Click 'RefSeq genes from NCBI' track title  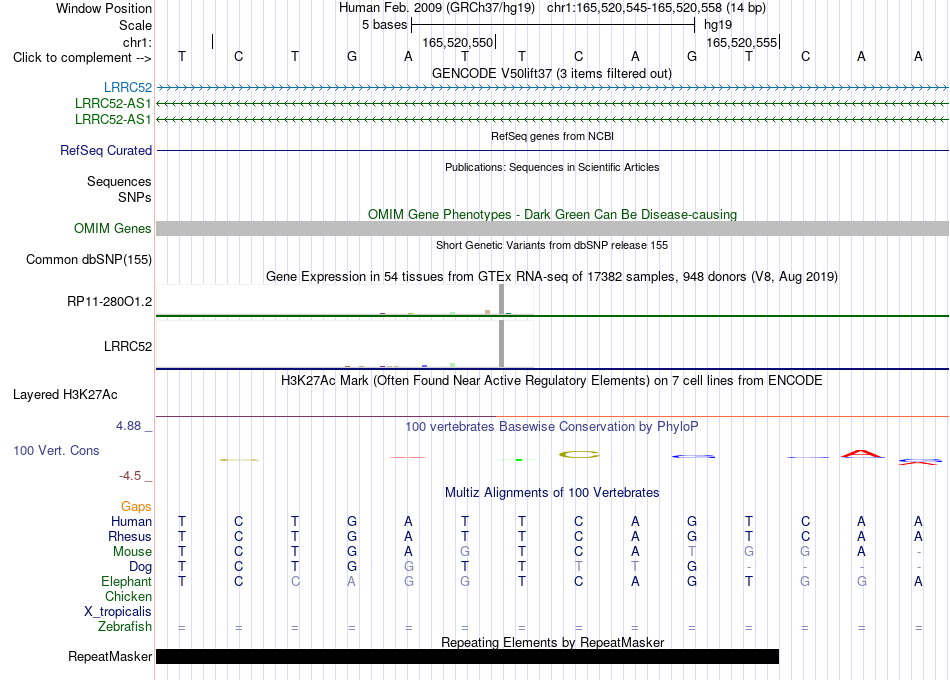(552, 136)
